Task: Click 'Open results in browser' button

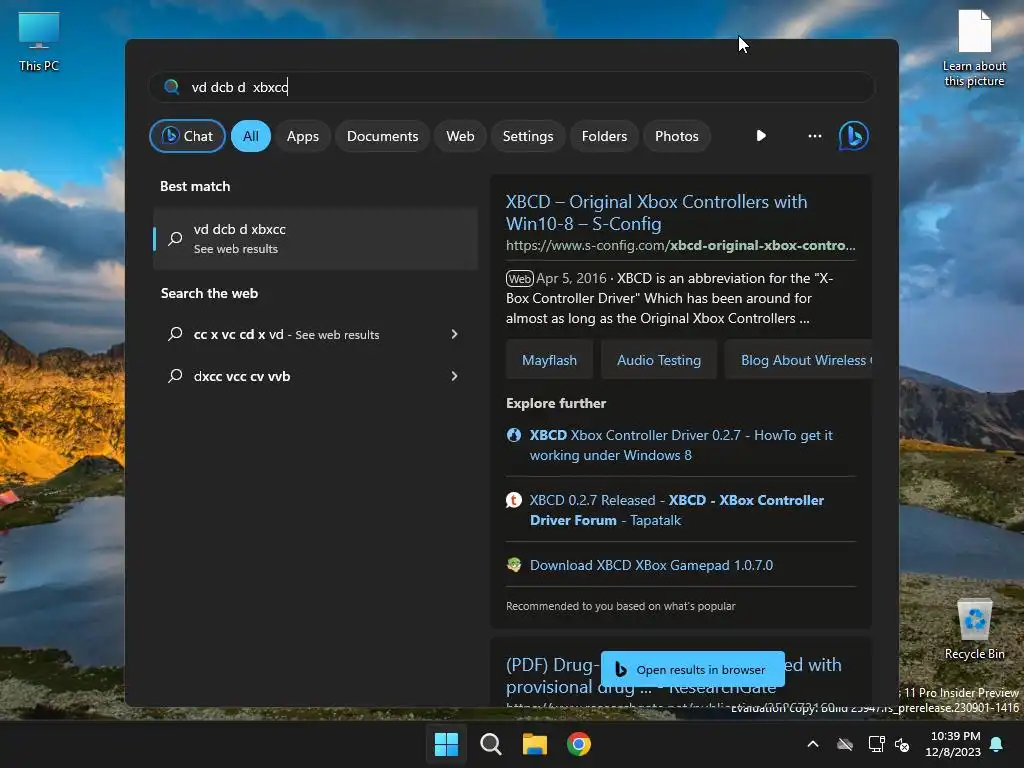Action: tap(692, 669)
